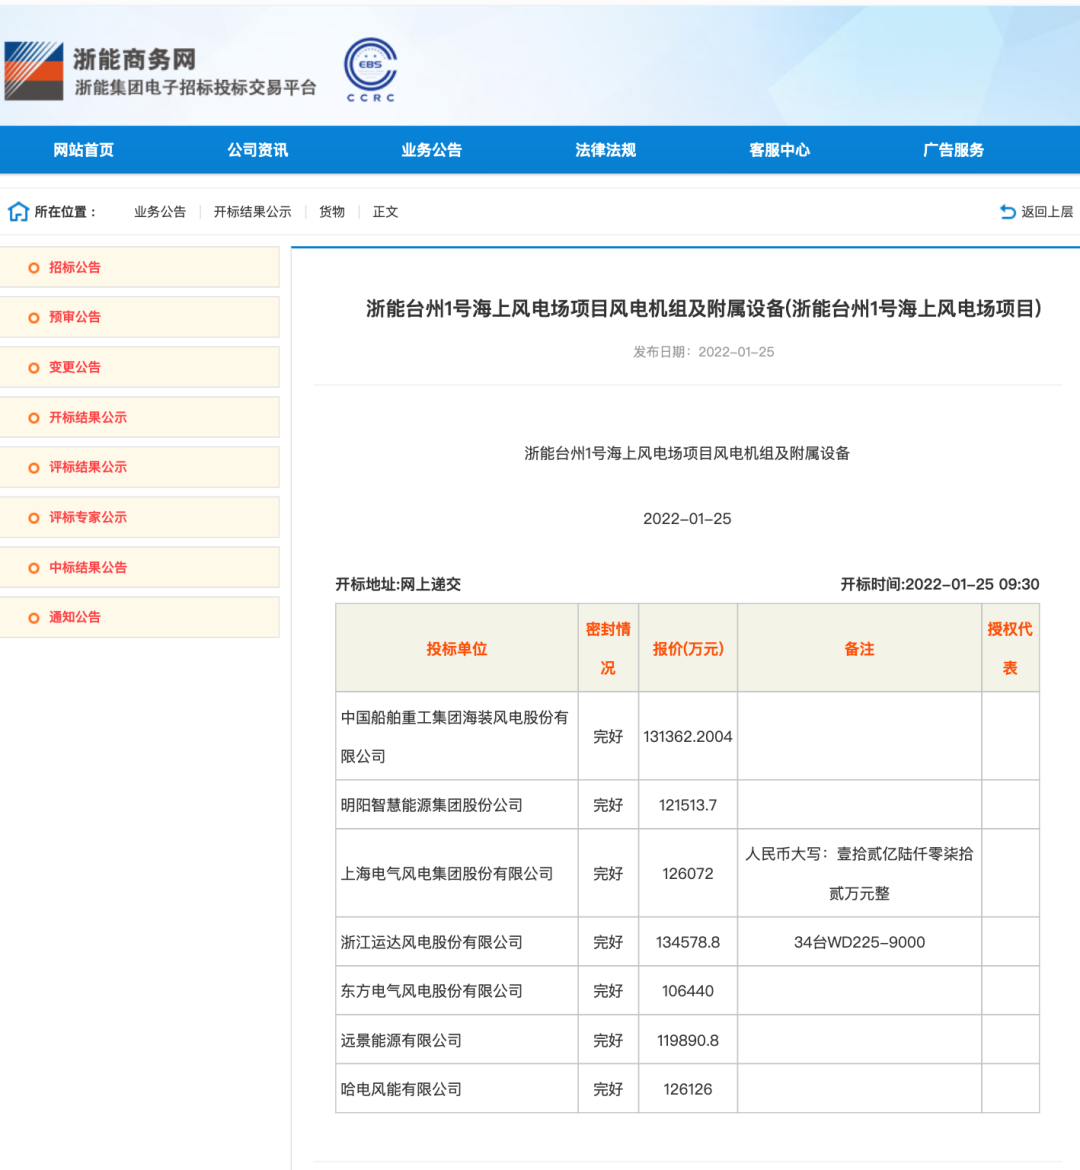Select 预审公告 in the sidebar

140,317
